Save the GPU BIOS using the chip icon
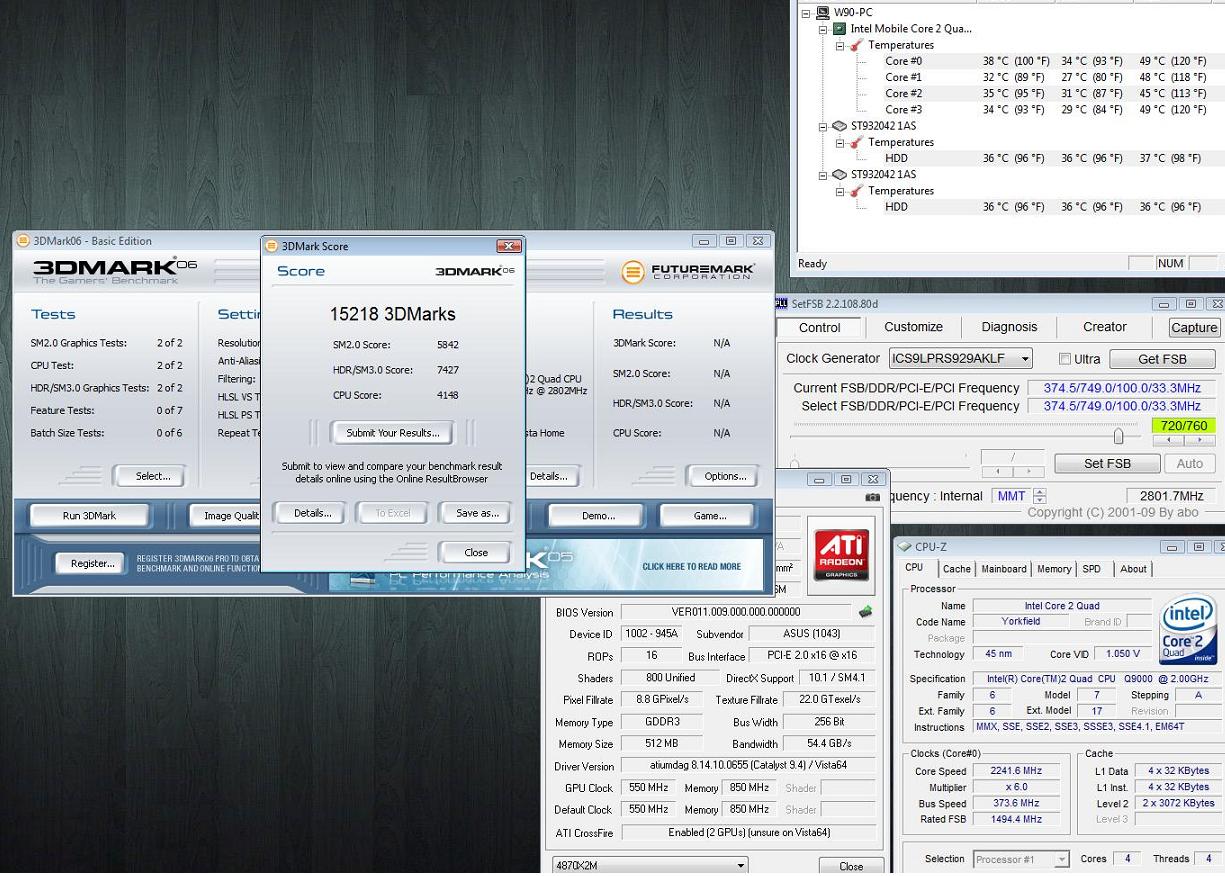The width and height of the screenshot is (1225, 876). 865,612
